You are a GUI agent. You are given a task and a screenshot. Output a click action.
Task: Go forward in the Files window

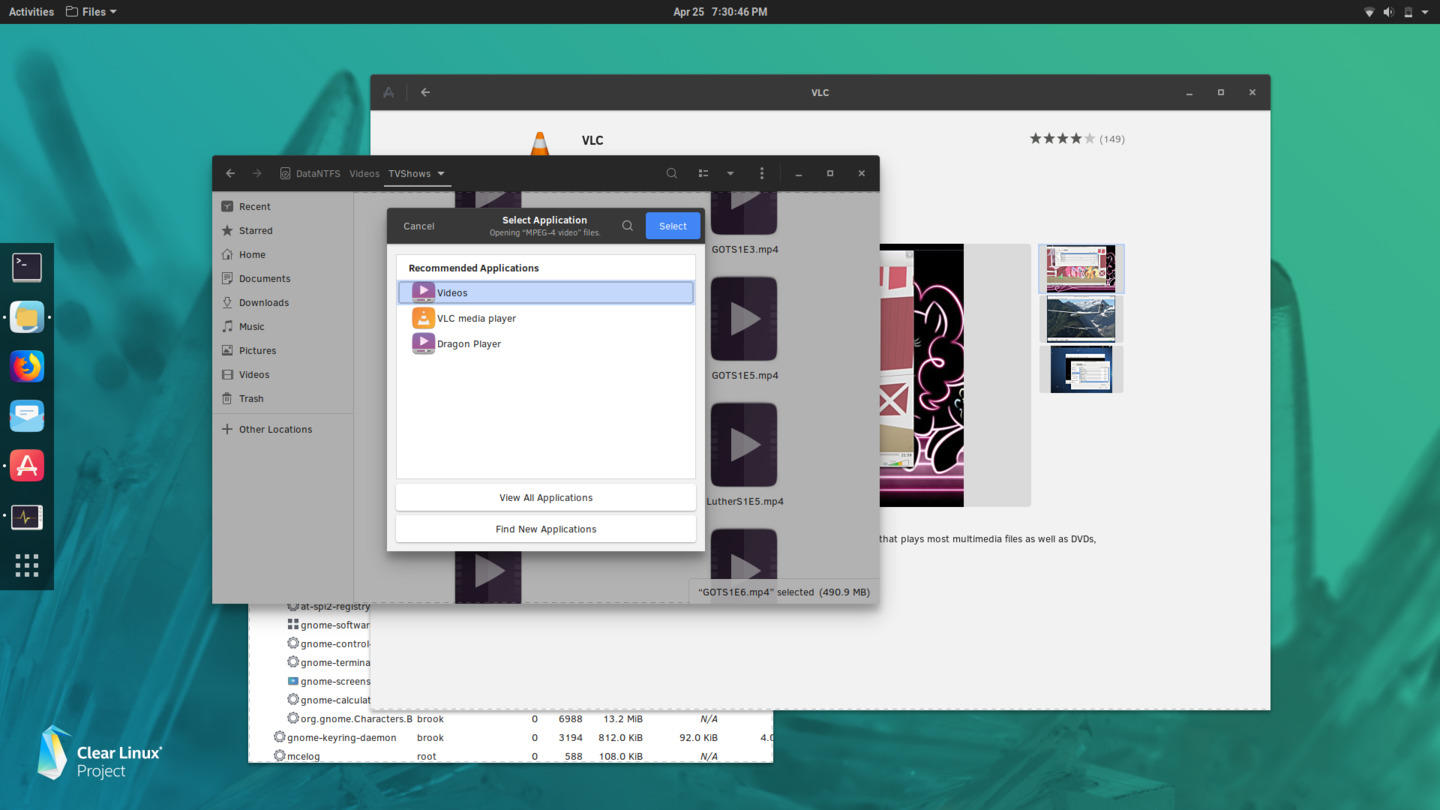tap(257, 173)
